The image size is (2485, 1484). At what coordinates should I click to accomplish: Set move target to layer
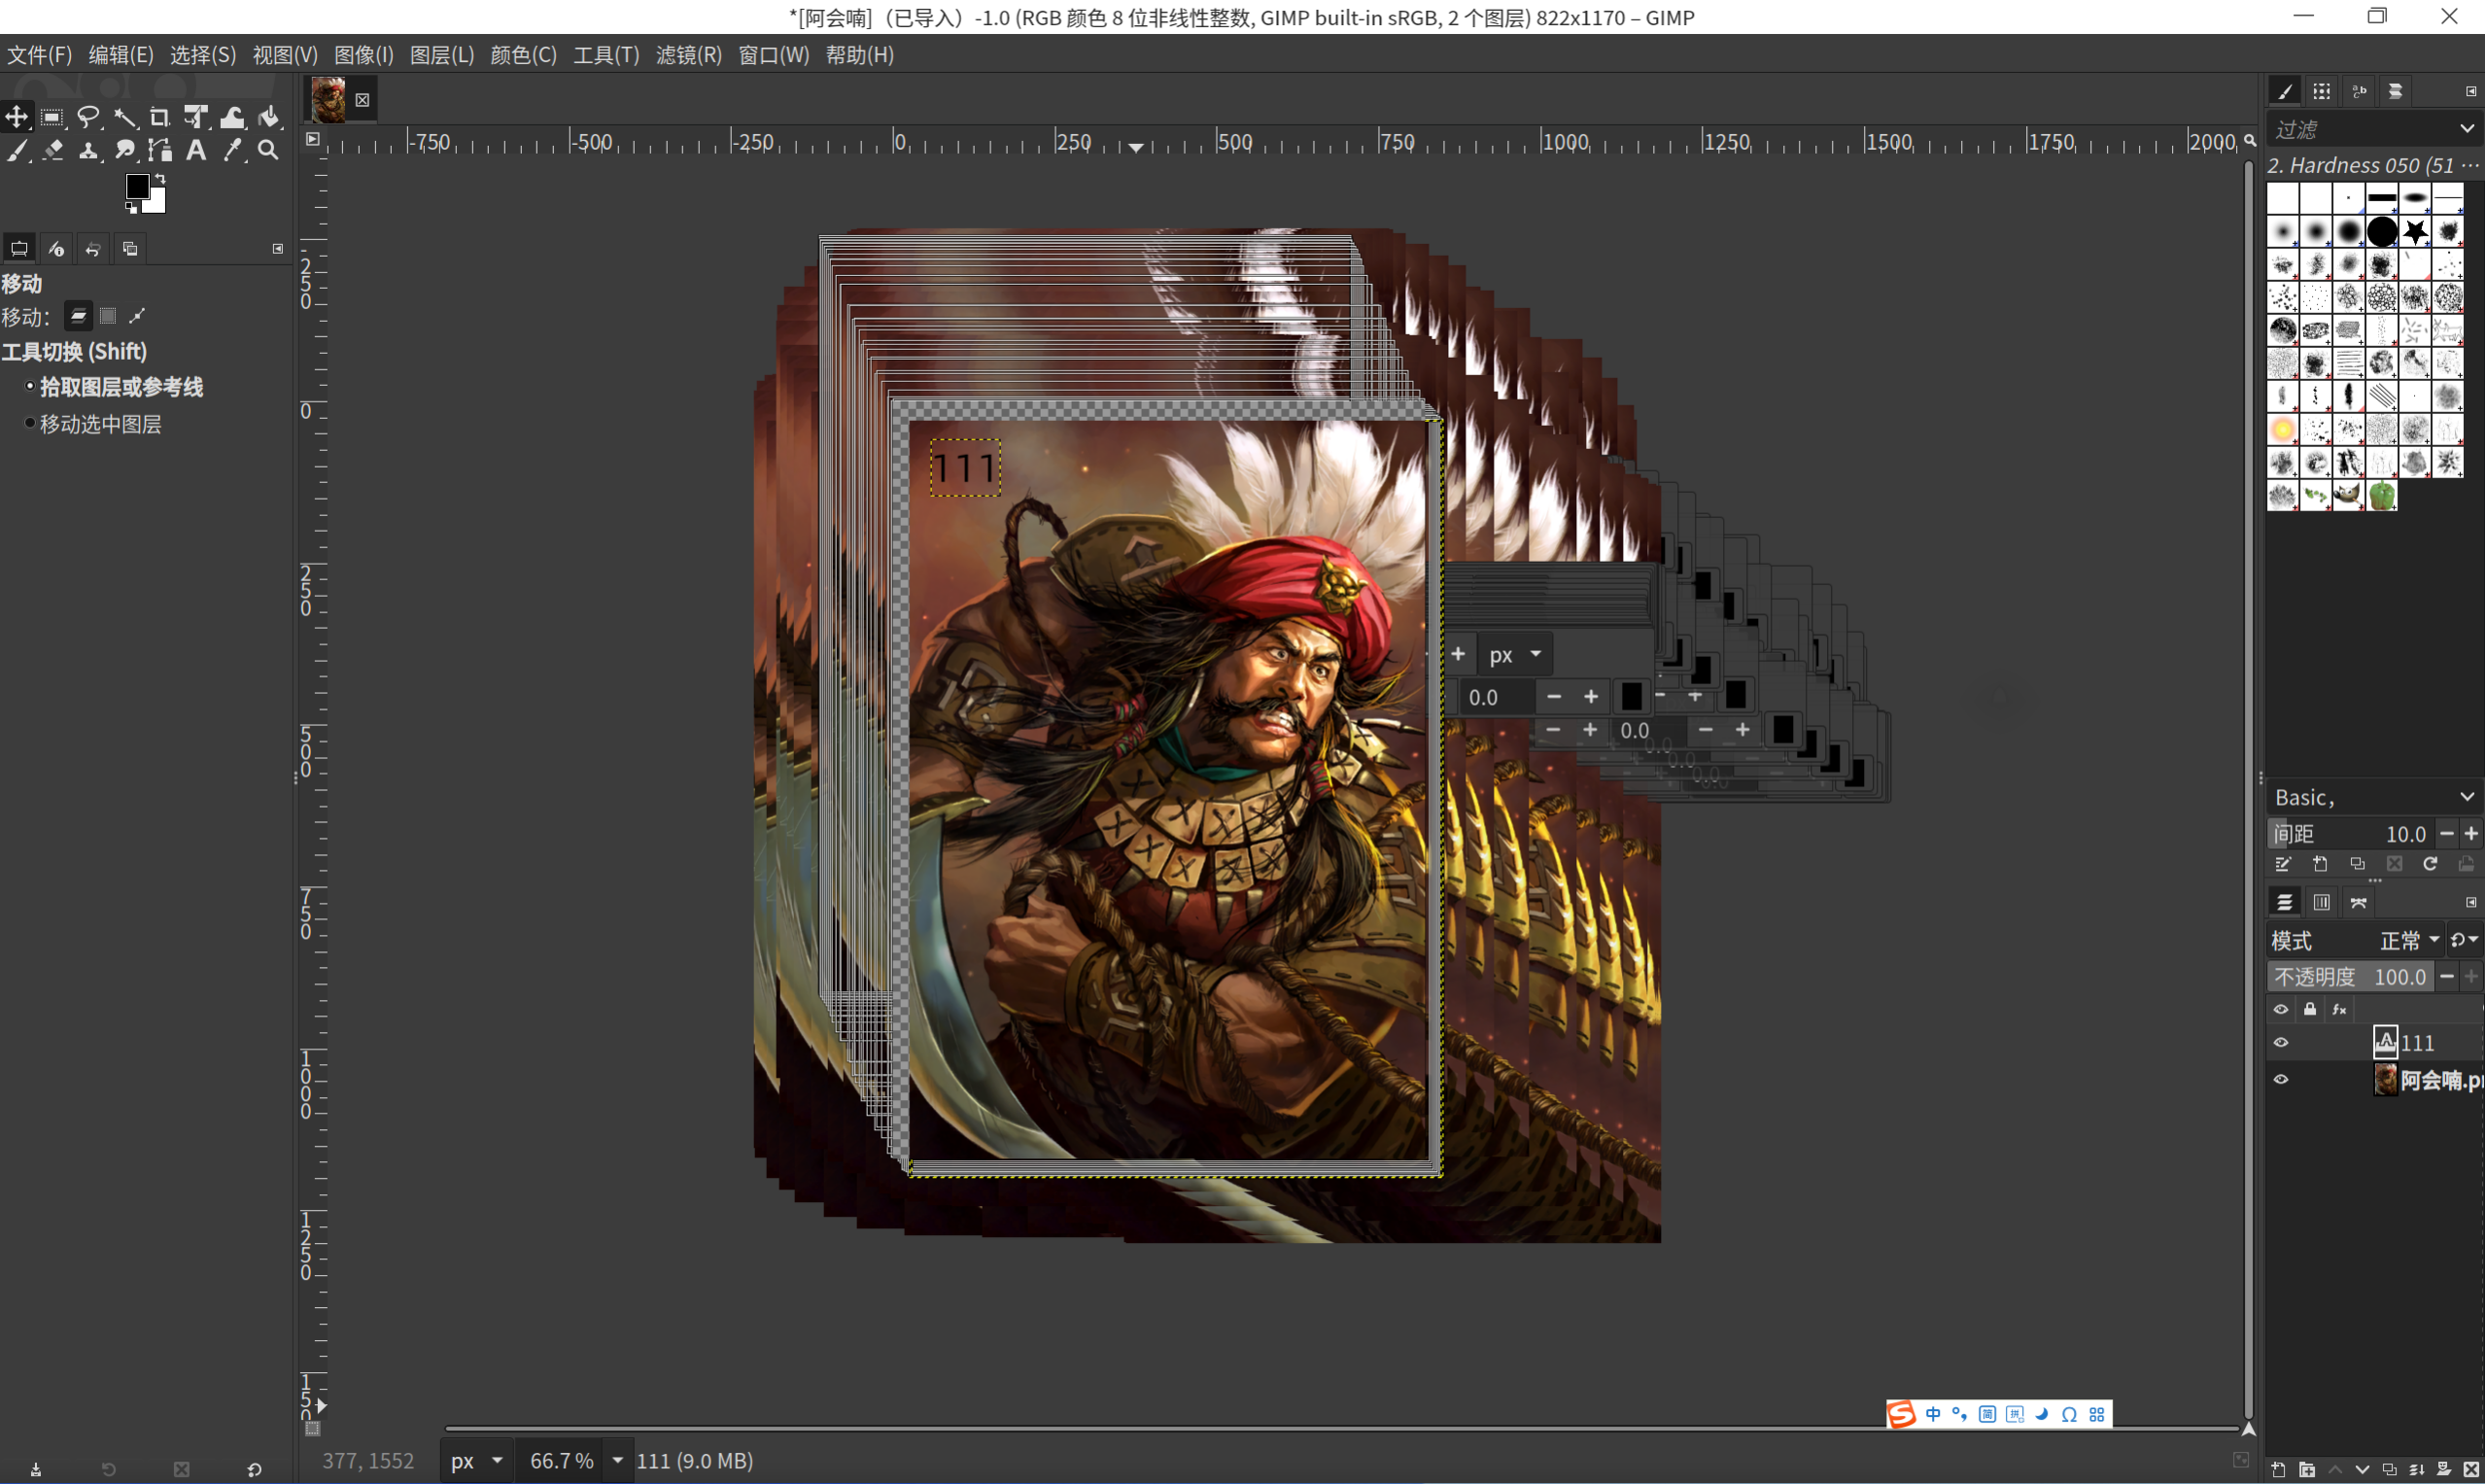click(78, 316)
